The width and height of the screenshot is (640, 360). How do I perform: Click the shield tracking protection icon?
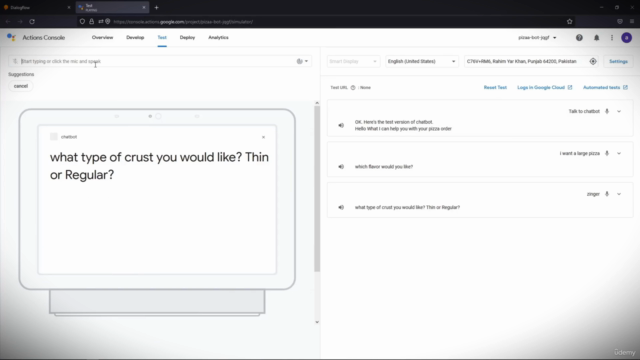82,22
